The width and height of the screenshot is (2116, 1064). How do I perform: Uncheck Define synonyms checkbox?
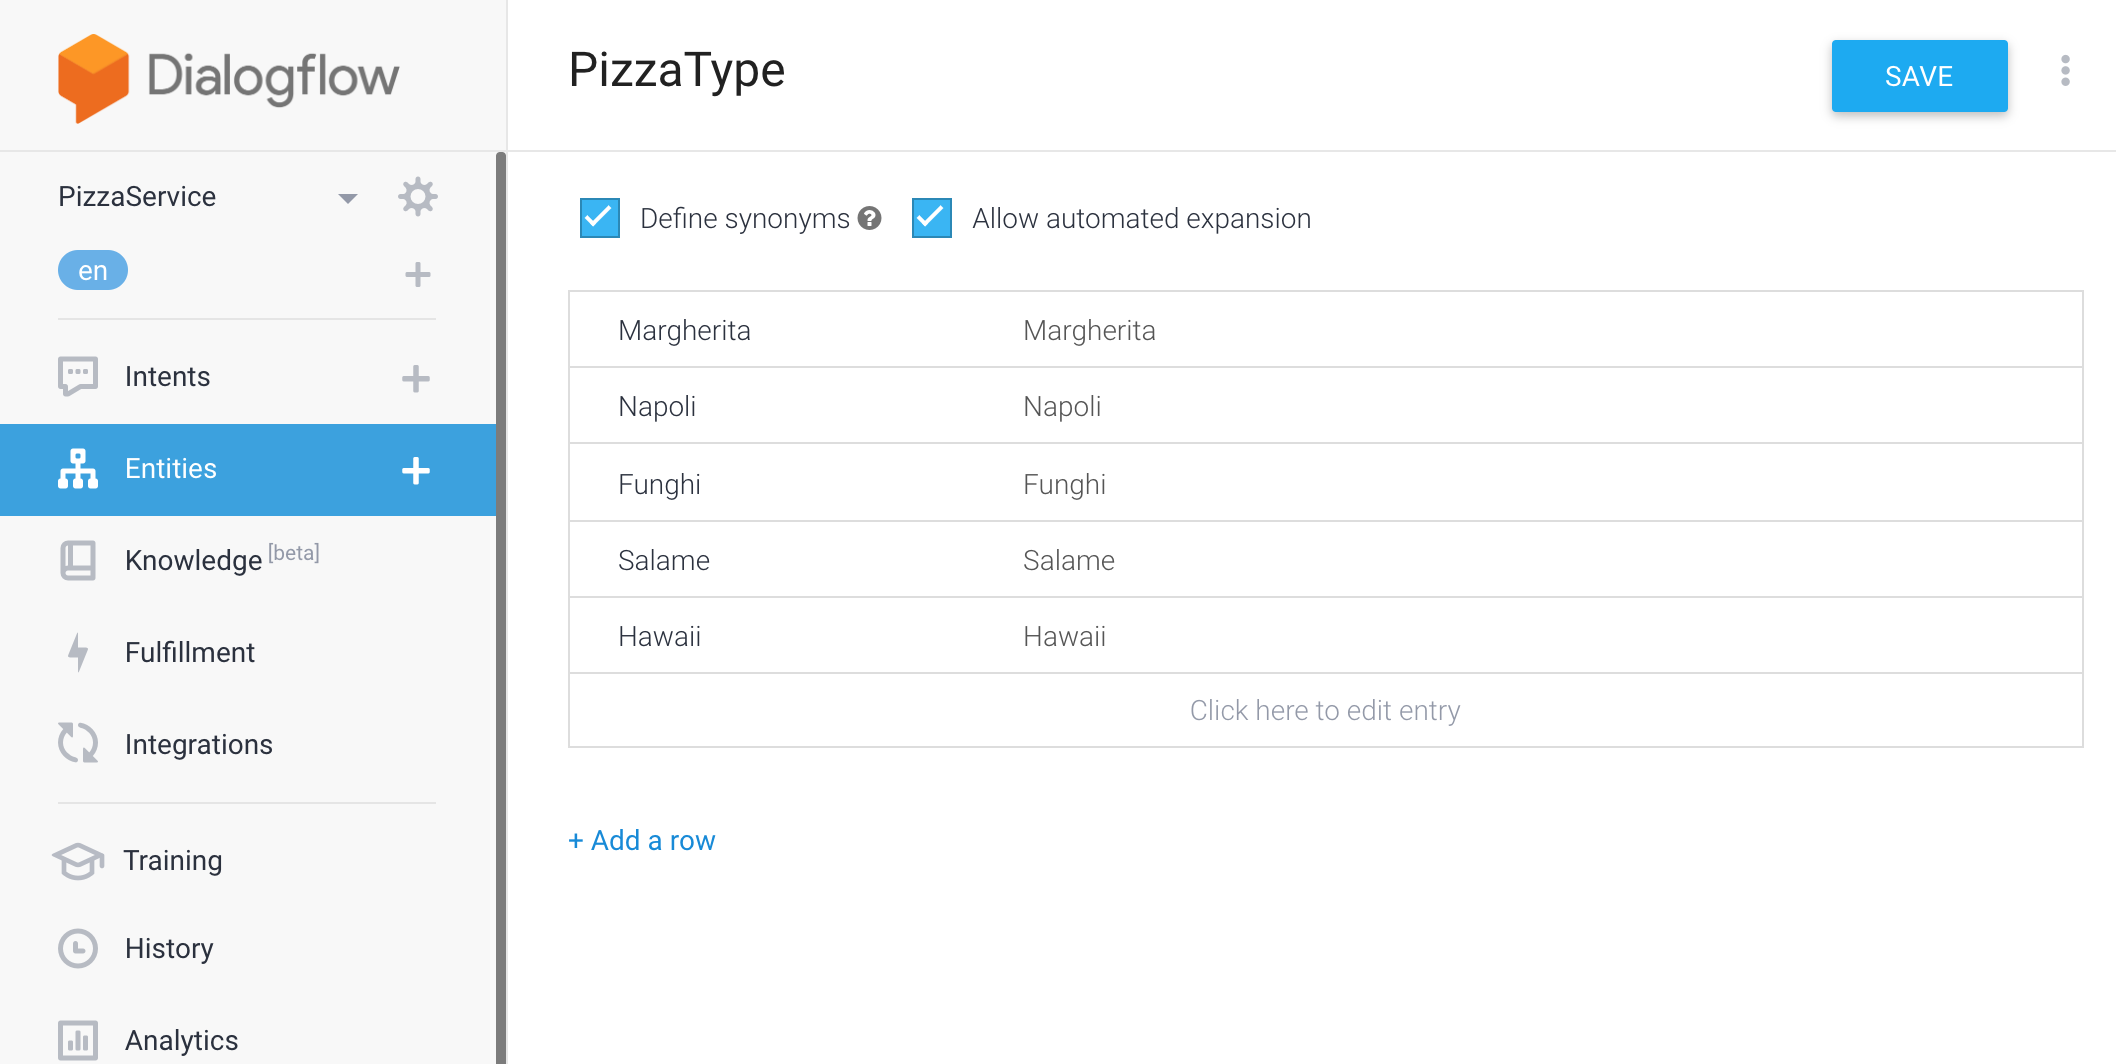[x=600, y=218]
